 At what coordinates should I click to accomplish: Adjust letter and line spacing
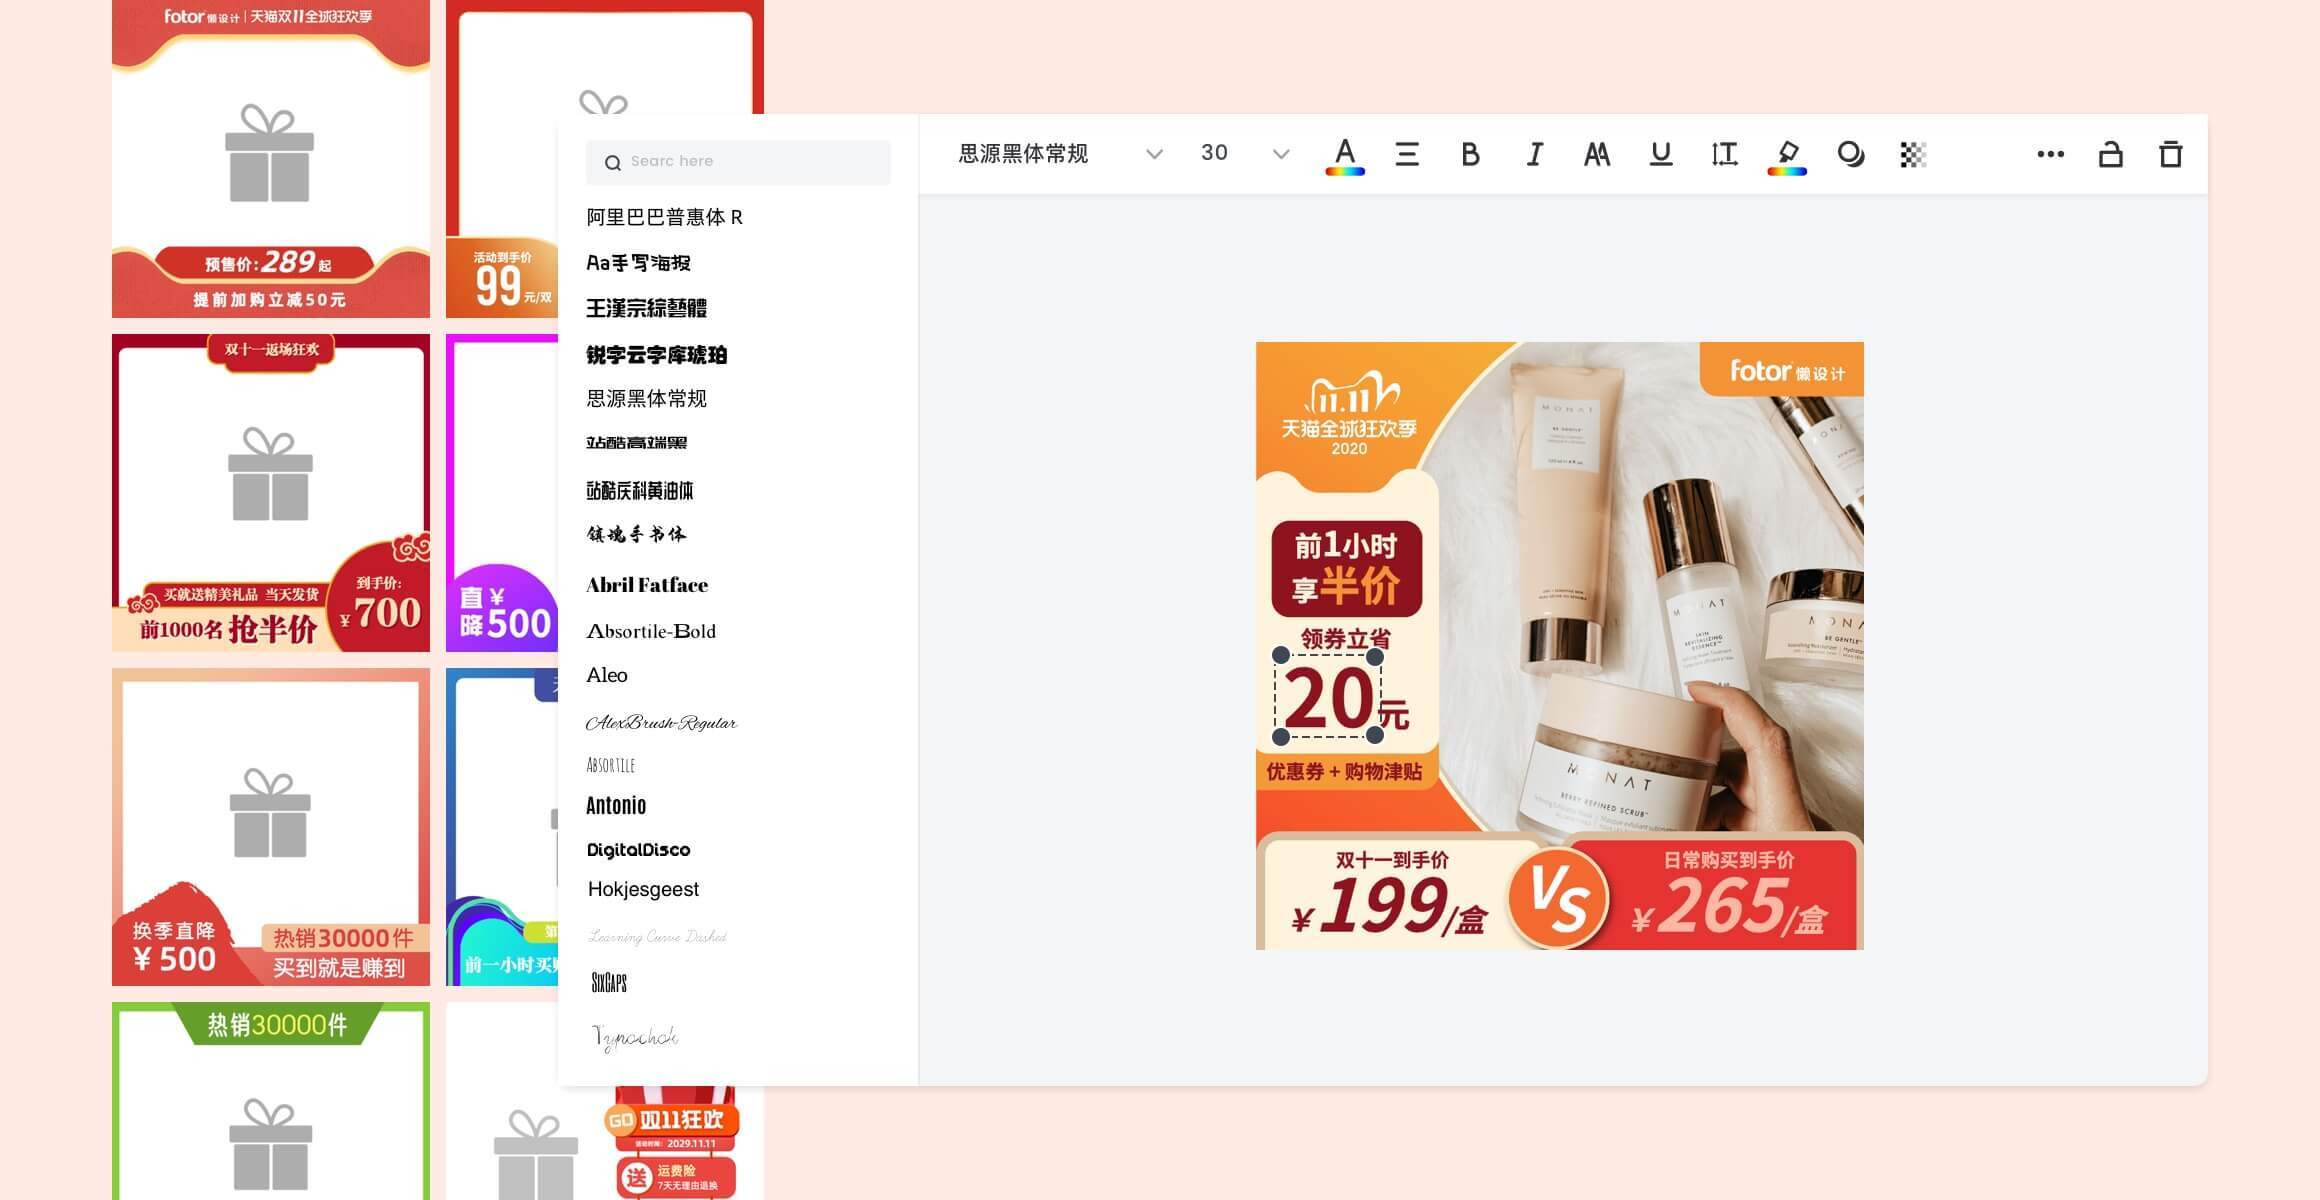(1724, 155)
